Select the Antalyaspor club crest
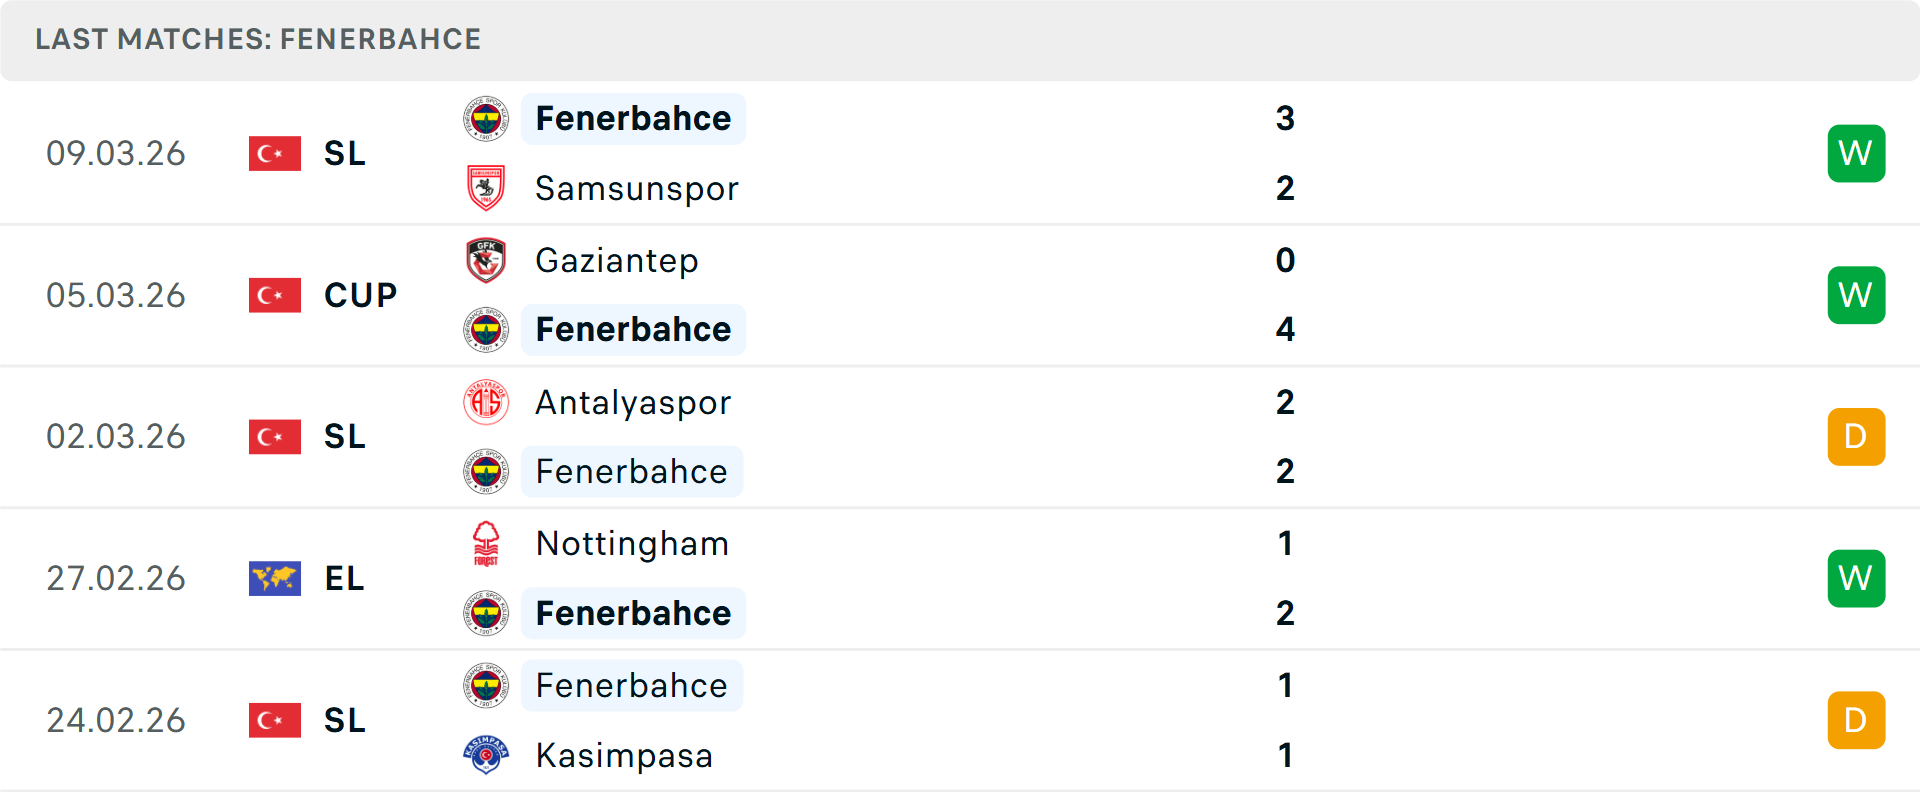This screenshot has height=792, width=1920. pyautogui.click(x=486, y=402)
